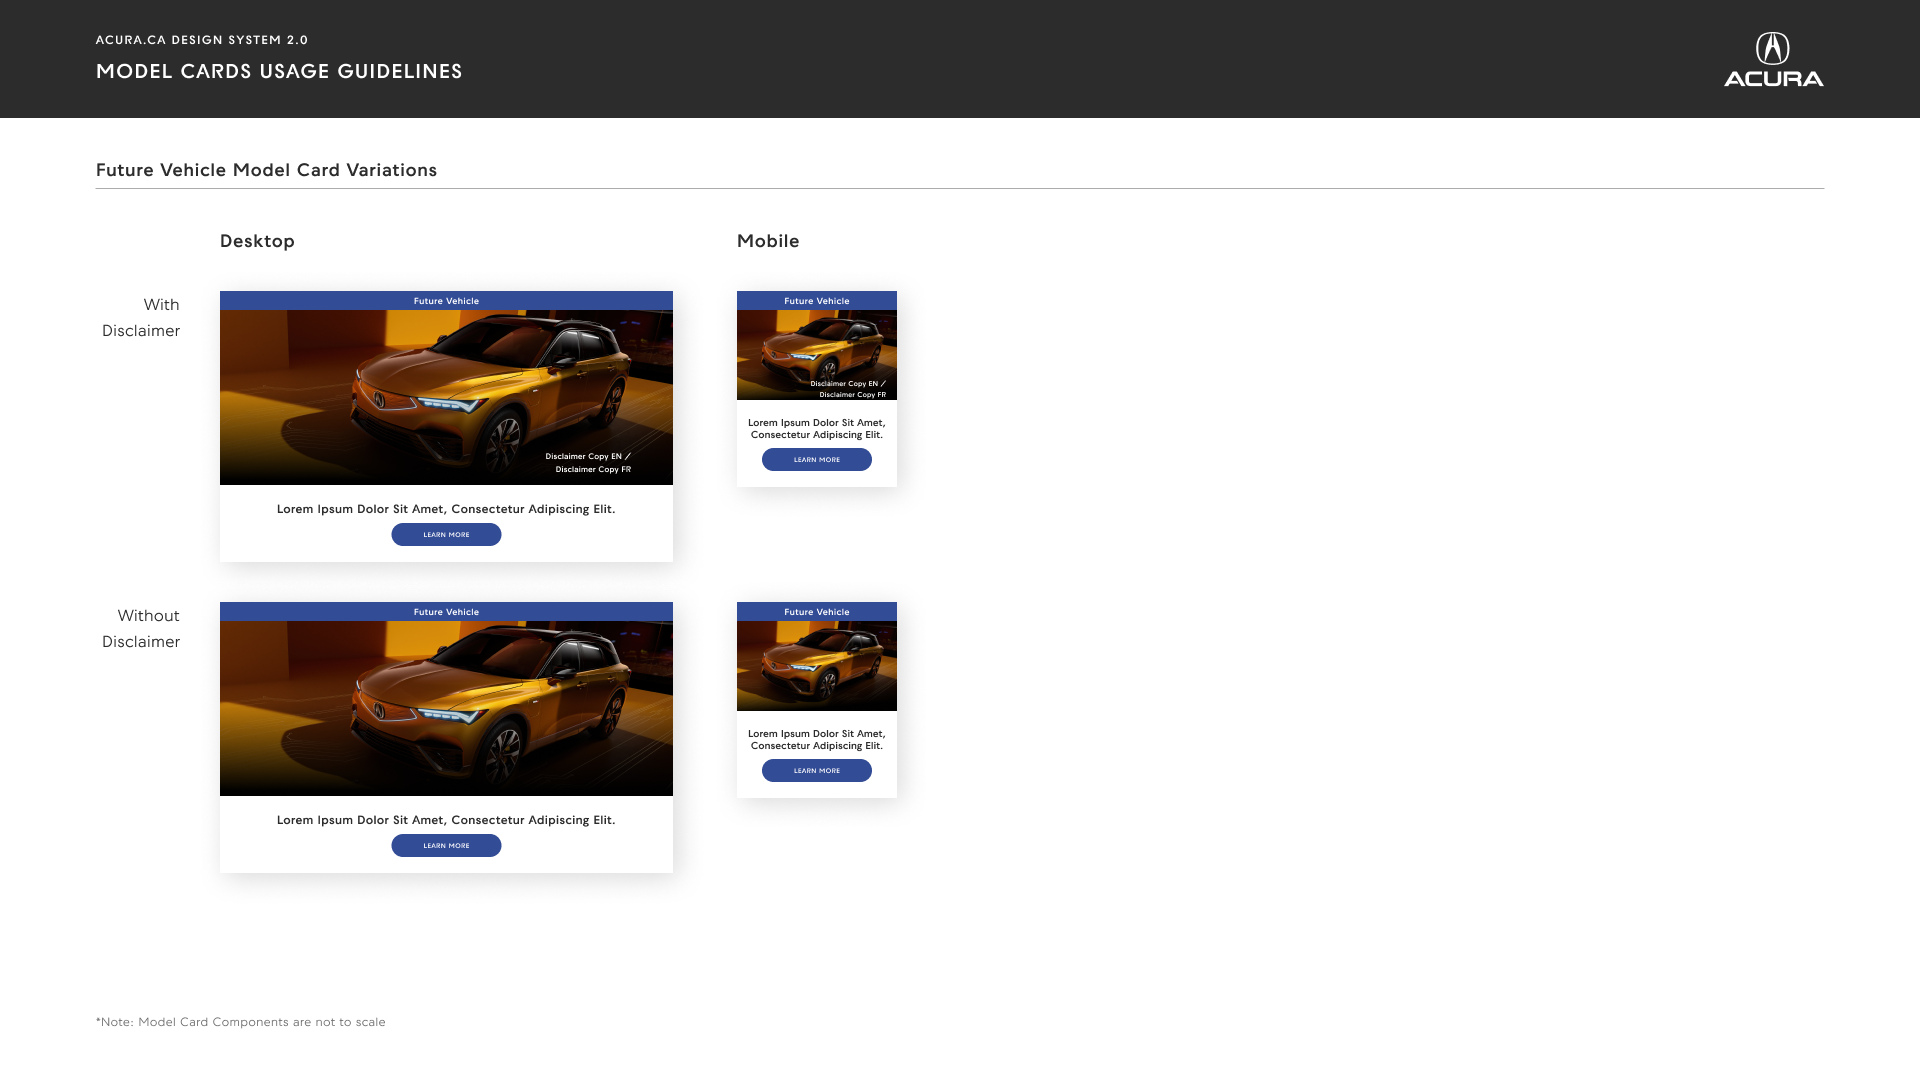1920x1080 pixels.
Task: Click the Acura logo in the header
Action: 1773,59
